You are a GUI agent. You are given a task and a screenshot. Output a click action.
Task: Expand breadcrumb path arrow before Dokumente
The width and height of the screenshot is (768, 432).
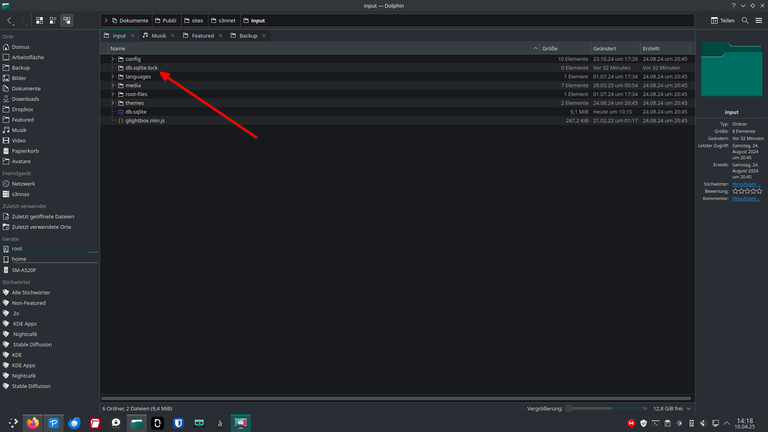tap(106, 21)
